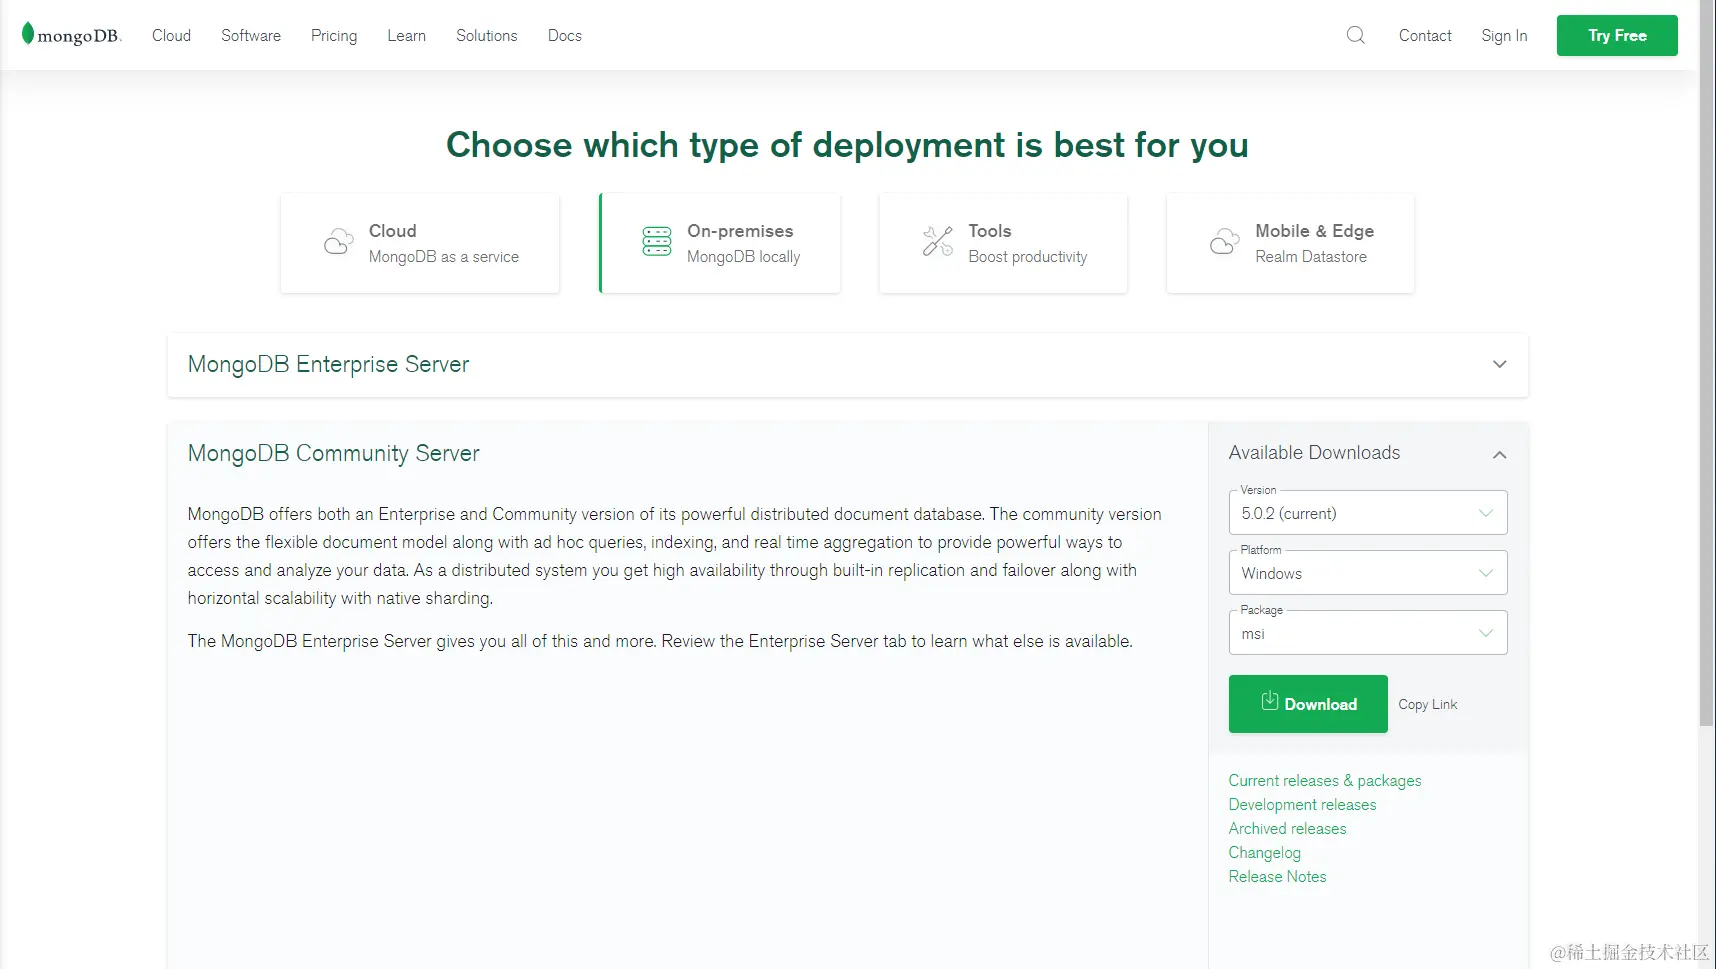Select the Tools Boost productivity card
This screenshot has width=1716, height=969.
coord(1003,243)
